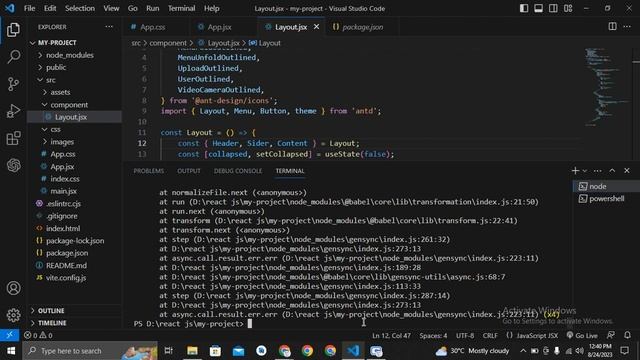Open vite.config.js in the explorer
Viewport: 640px width, 360px height.
[74, 278]
